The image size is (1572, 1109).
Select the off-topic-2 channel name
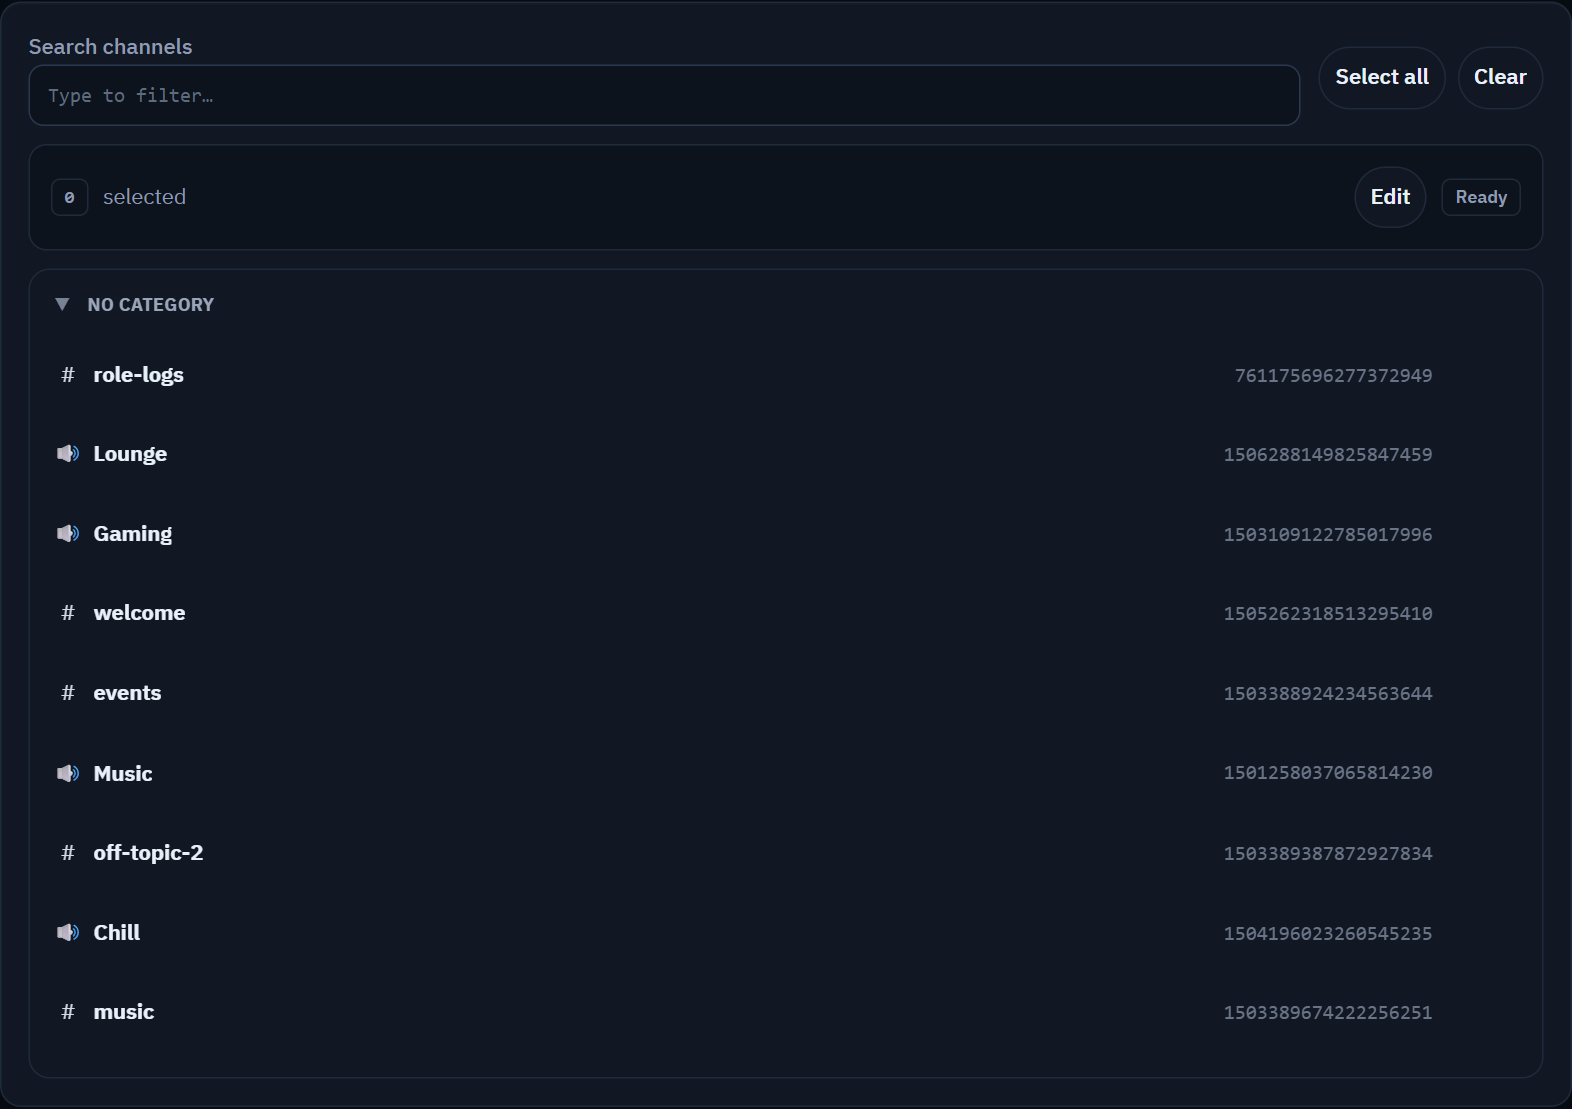click(148, 853)
